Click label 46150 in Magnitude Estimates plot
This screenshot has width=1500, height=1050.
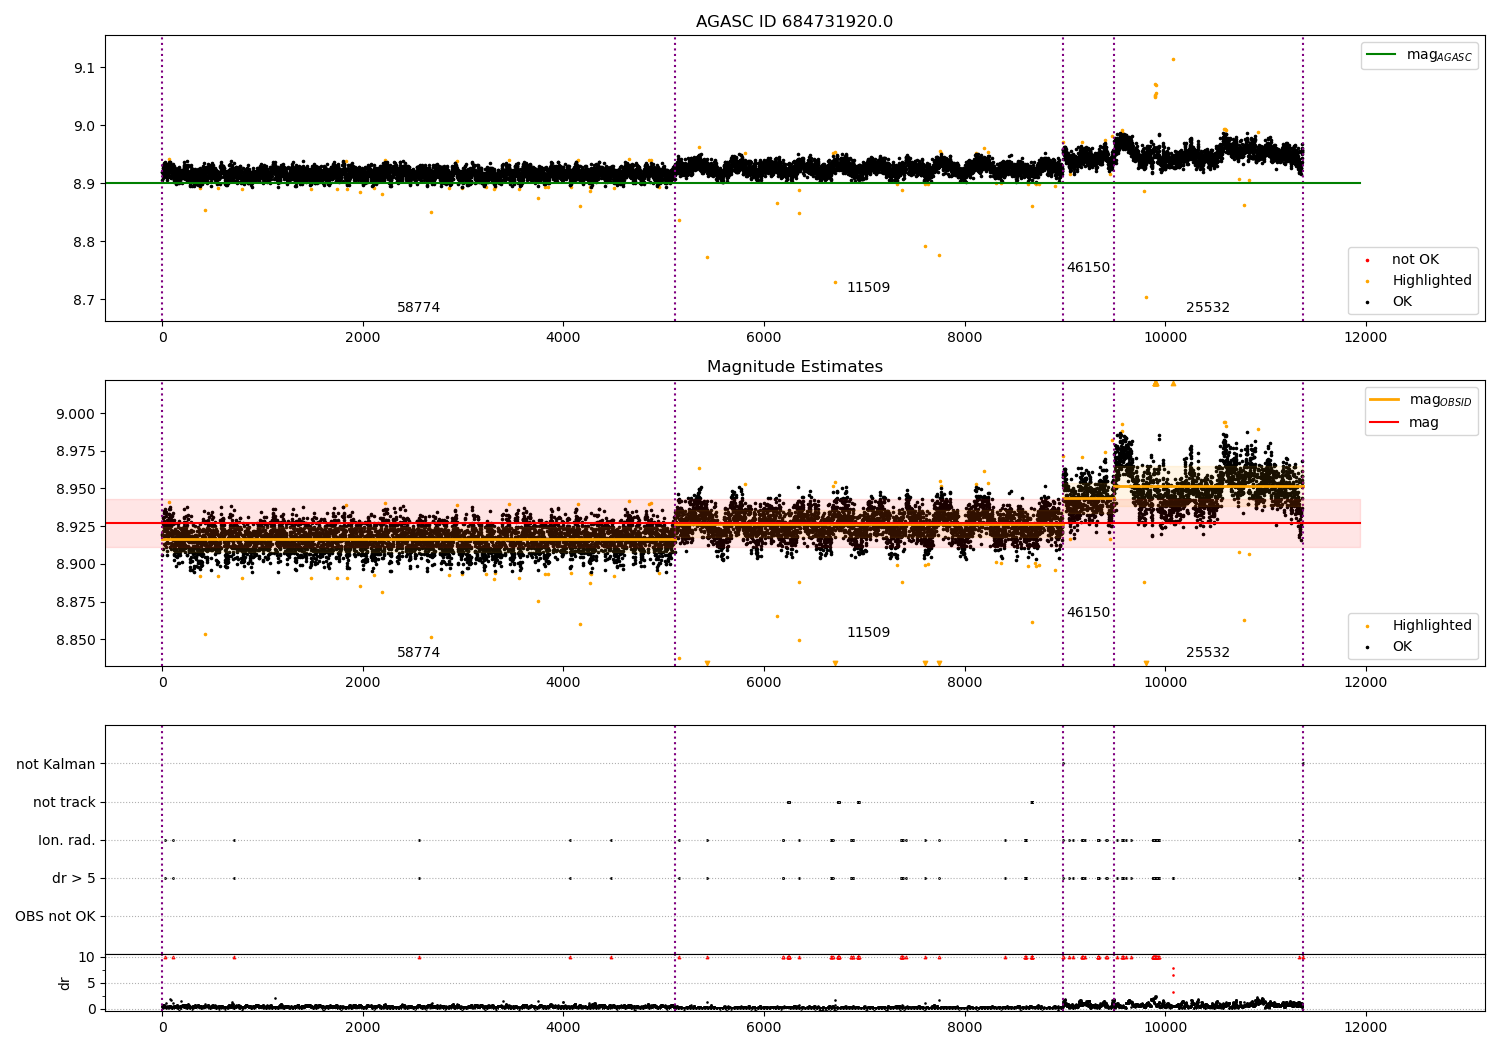click(1088, 613)
